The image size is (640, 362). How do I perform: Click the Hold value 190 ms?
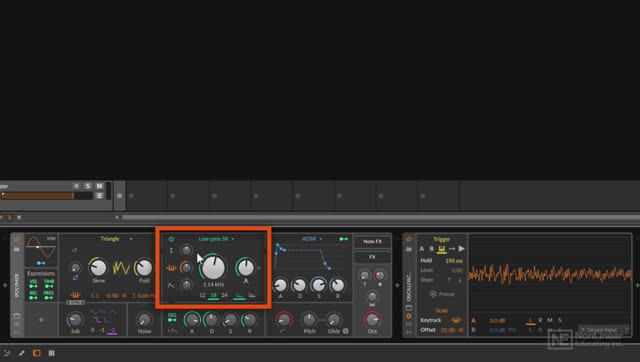click(454, 261)
